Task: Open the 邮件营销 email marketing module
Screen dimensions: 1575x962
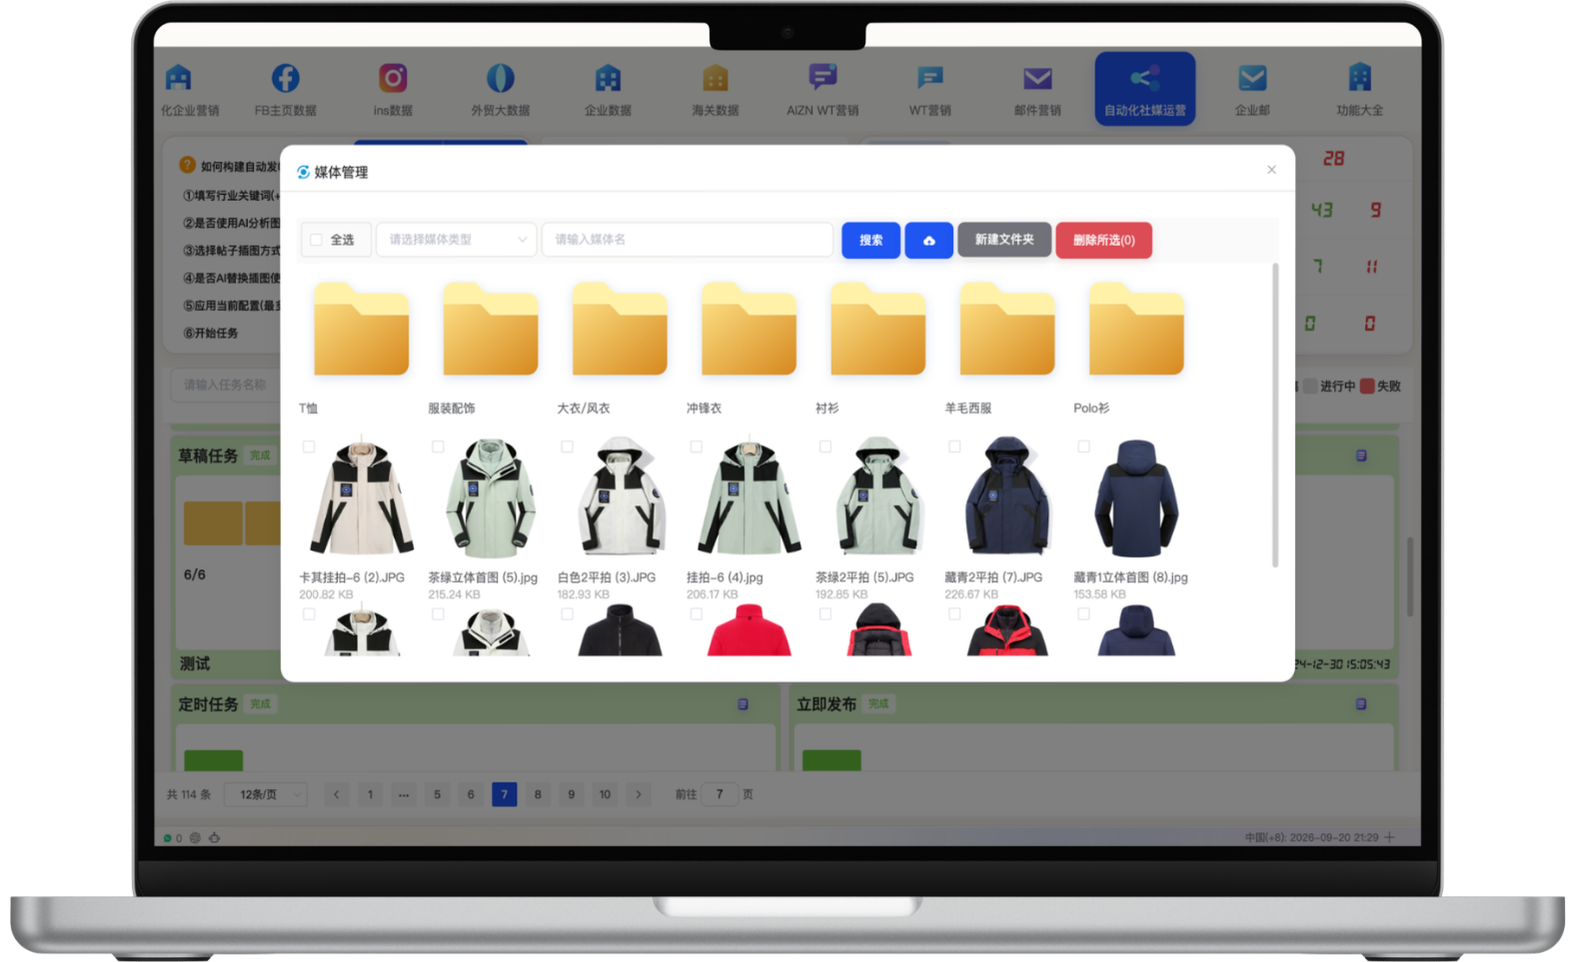Action: tap(1037, 89)
